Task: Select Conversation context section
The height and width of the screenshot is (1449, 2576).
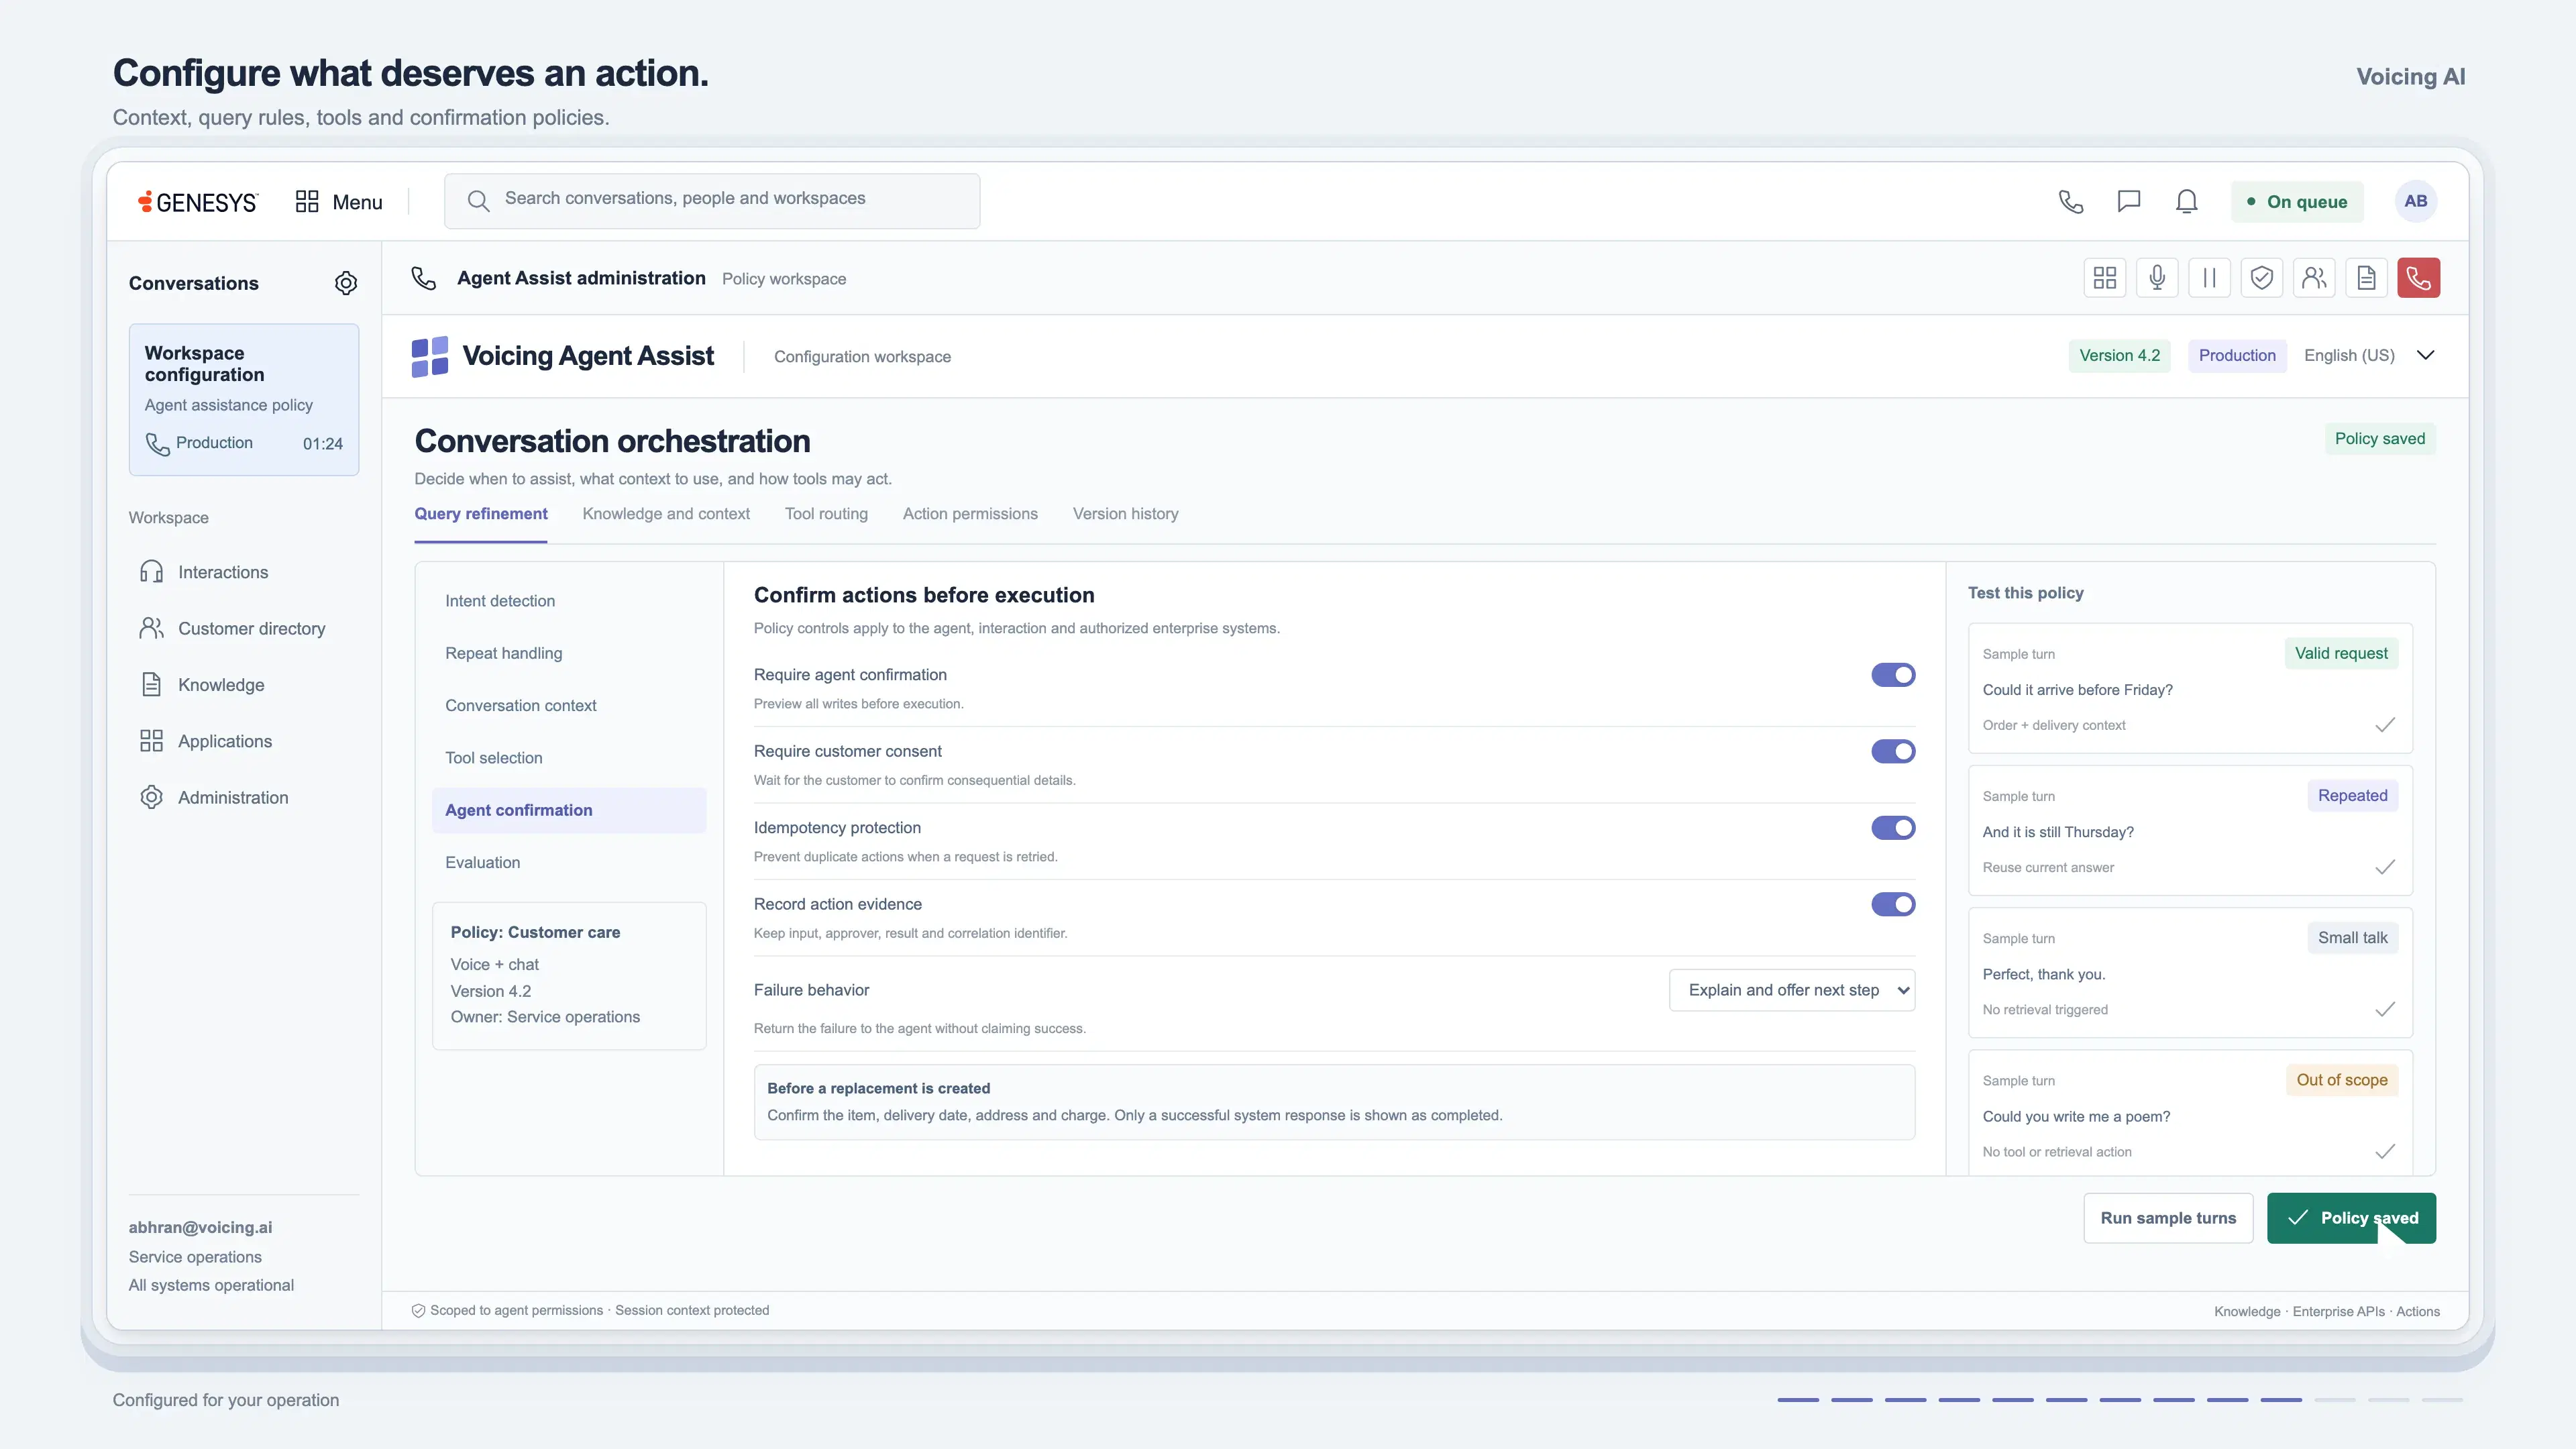Action: pos(569,706)
